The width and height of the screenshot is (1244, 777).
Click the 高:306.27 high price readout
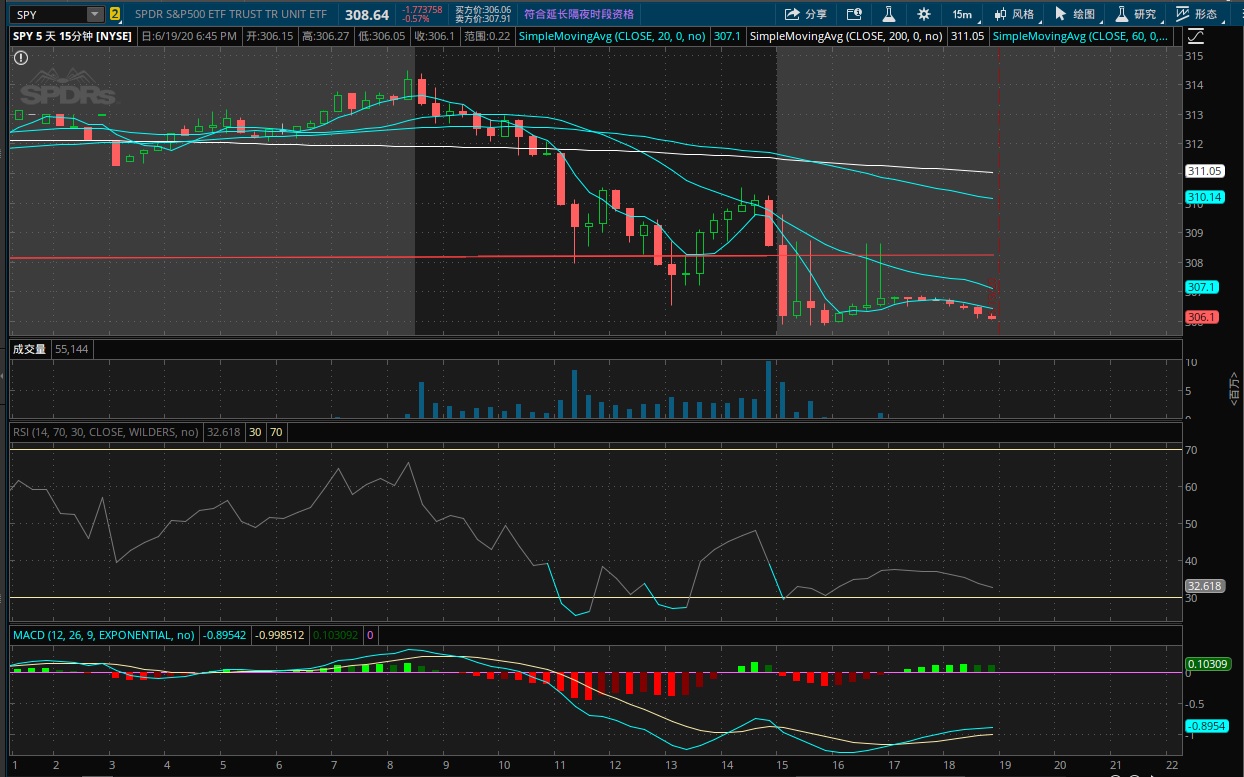(x=326, y=36)
